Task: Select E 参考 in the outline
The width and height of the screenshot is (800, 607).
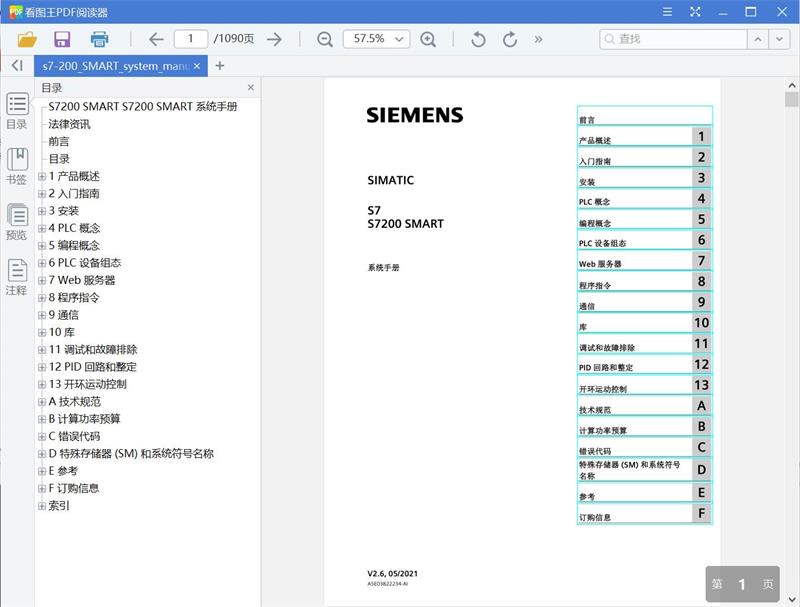Action: [63, 471]
